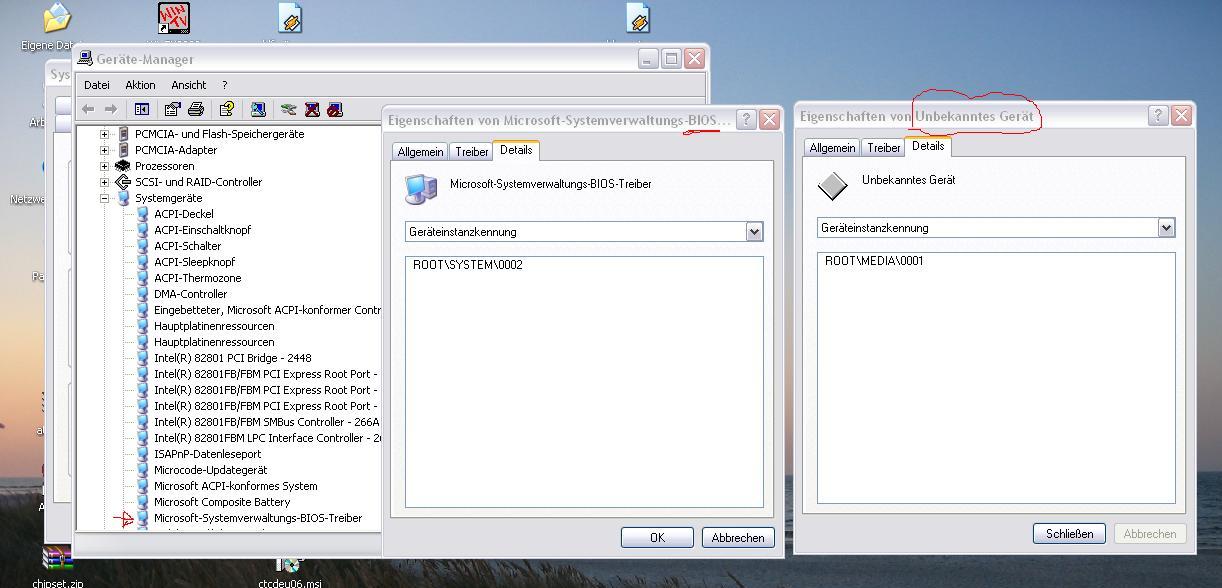The height and width of the screenshot is (588, 1222).
Task: Expand the Prozessoren tree node
Action: pyautogui.click(x=104, y=166)
